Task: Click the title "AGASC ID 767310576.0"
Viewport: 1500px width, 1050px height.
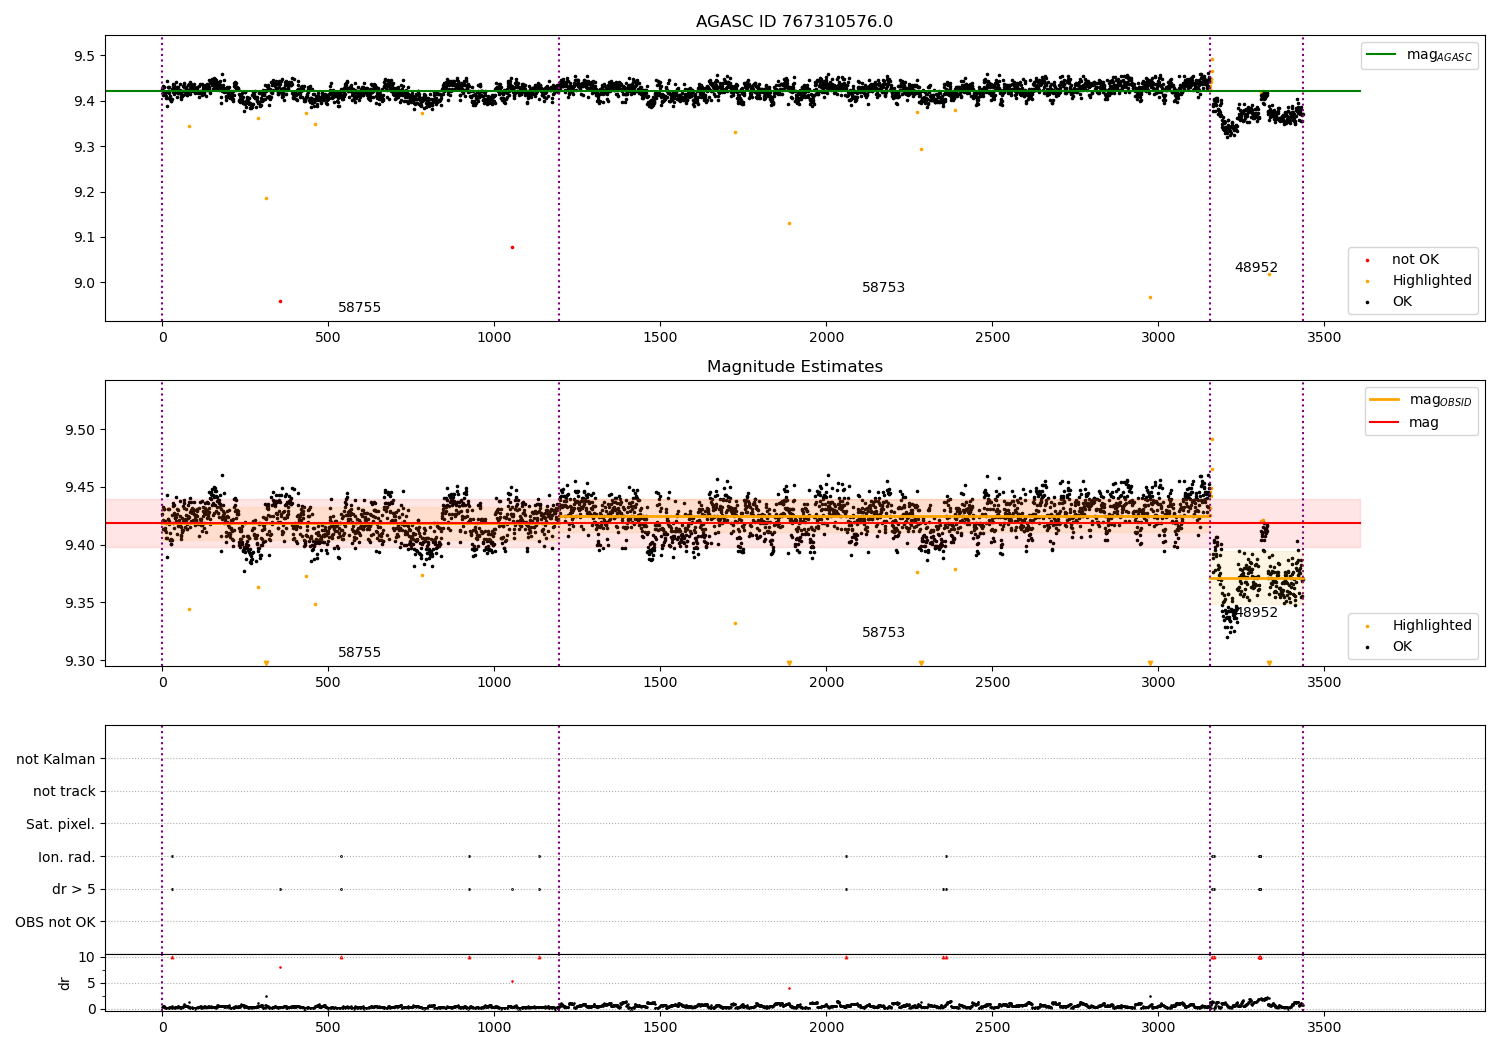Action: click(794, 22)
